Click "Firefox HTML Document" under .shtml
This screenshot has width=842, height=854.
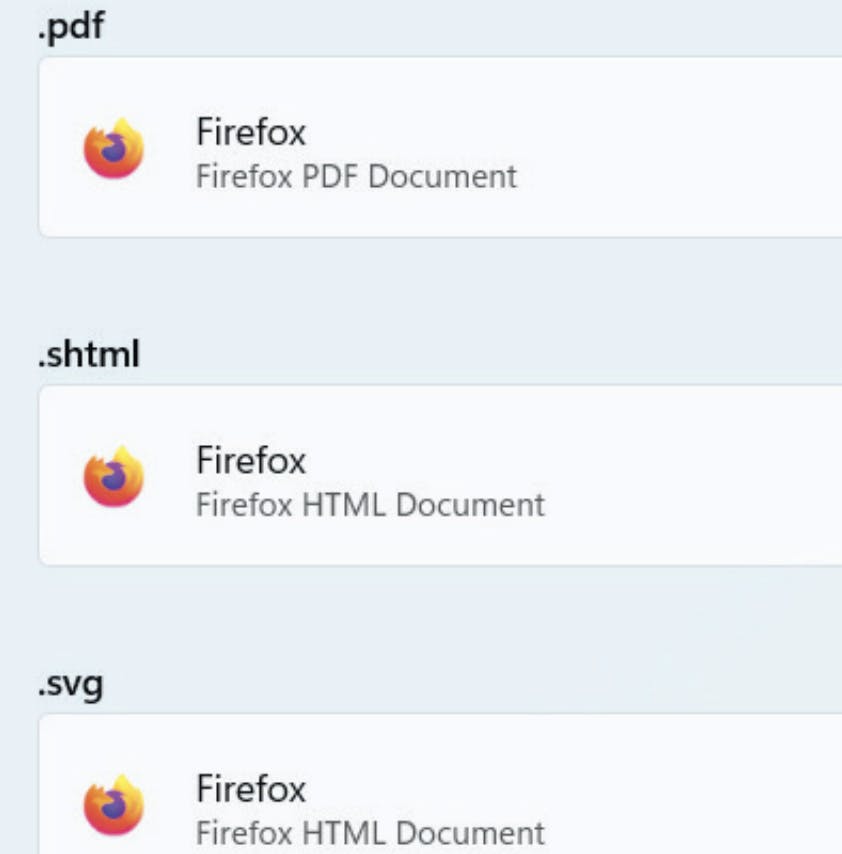click(370, 505)
